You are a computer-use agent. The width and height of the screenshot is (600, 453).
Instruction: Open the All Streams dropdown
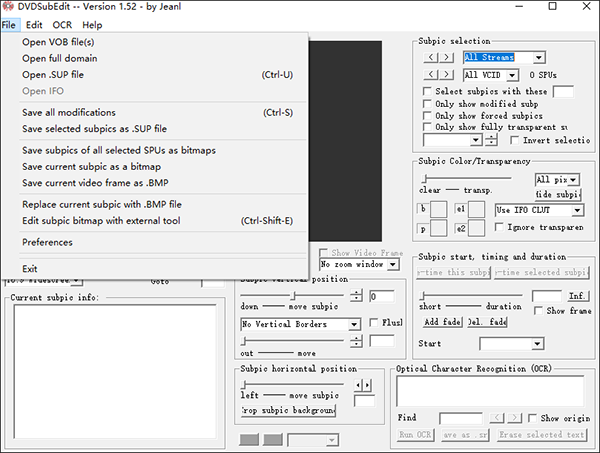pos(538,58)
